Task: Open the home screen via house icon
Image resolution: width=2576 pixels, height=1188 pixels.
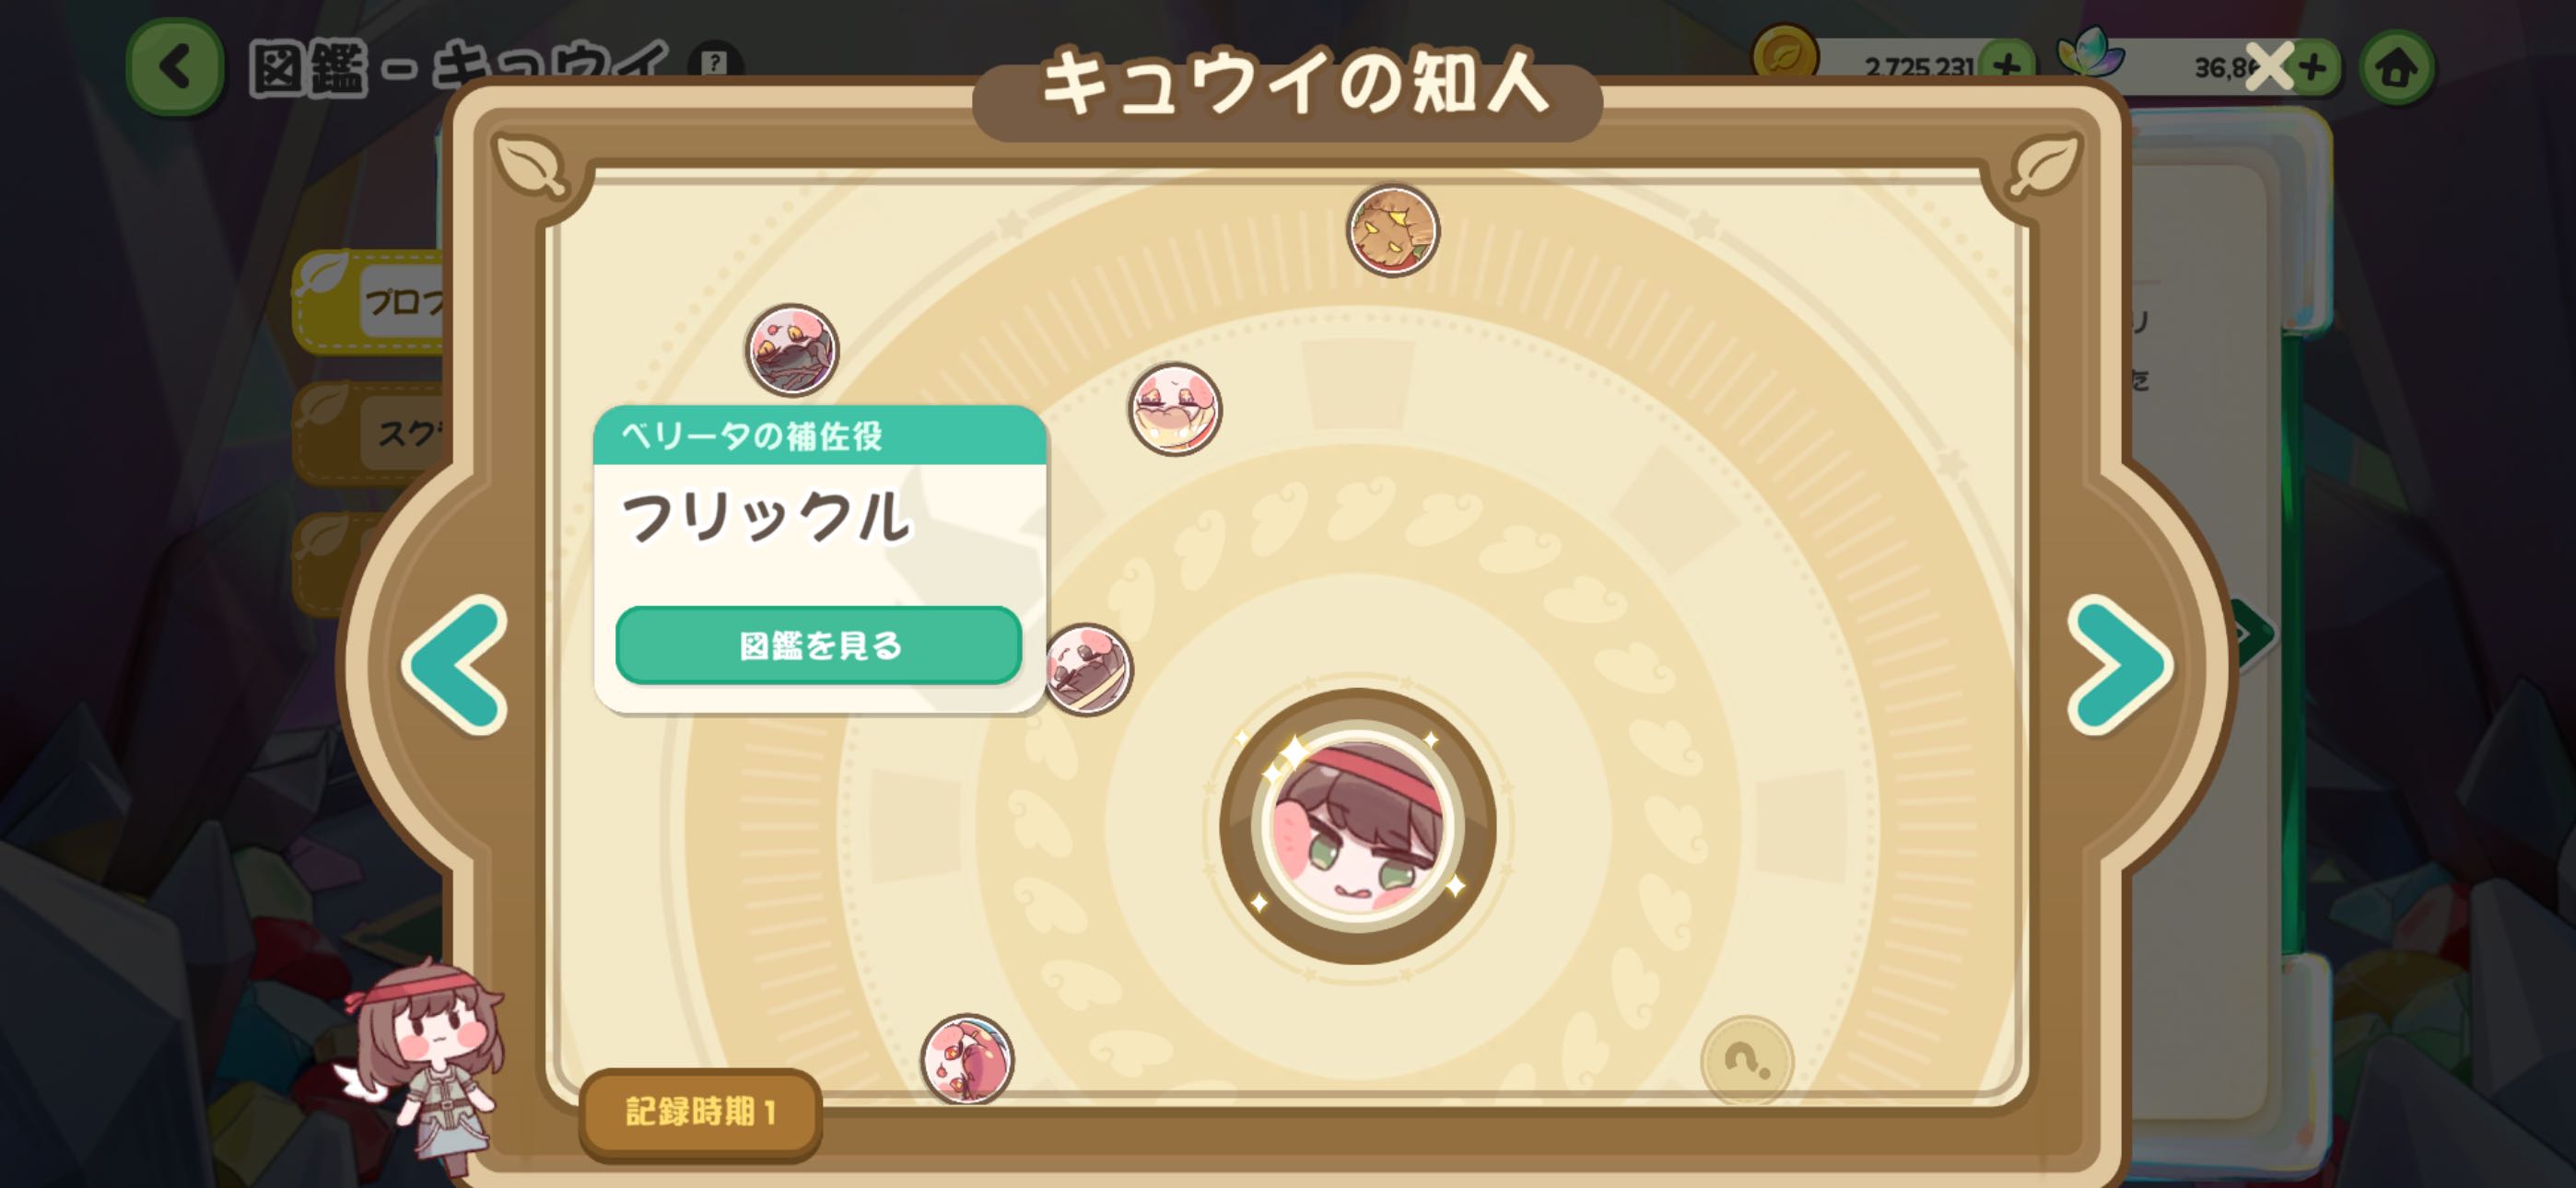Action: [x=2396, y=68]
